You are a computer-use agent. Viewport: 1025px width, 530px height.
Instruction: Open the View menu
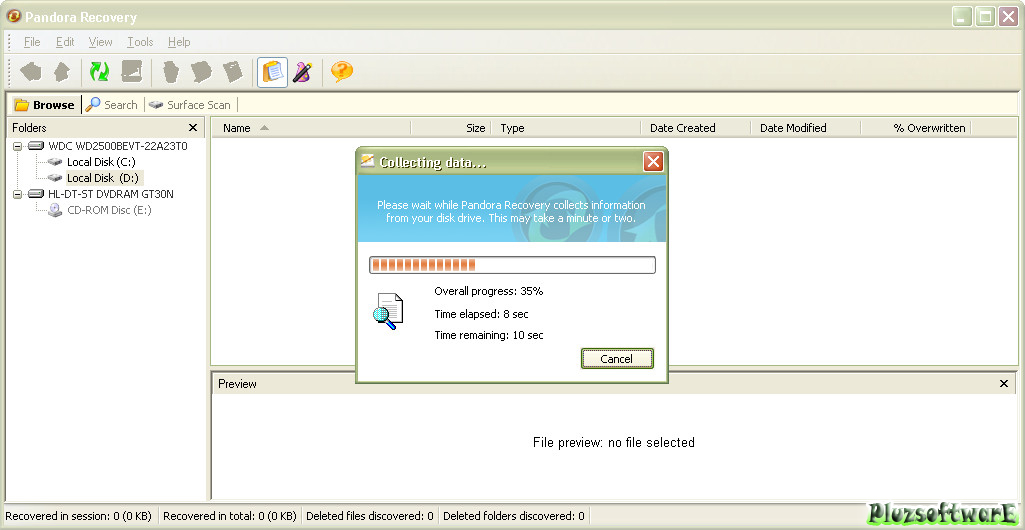point(100,42)
